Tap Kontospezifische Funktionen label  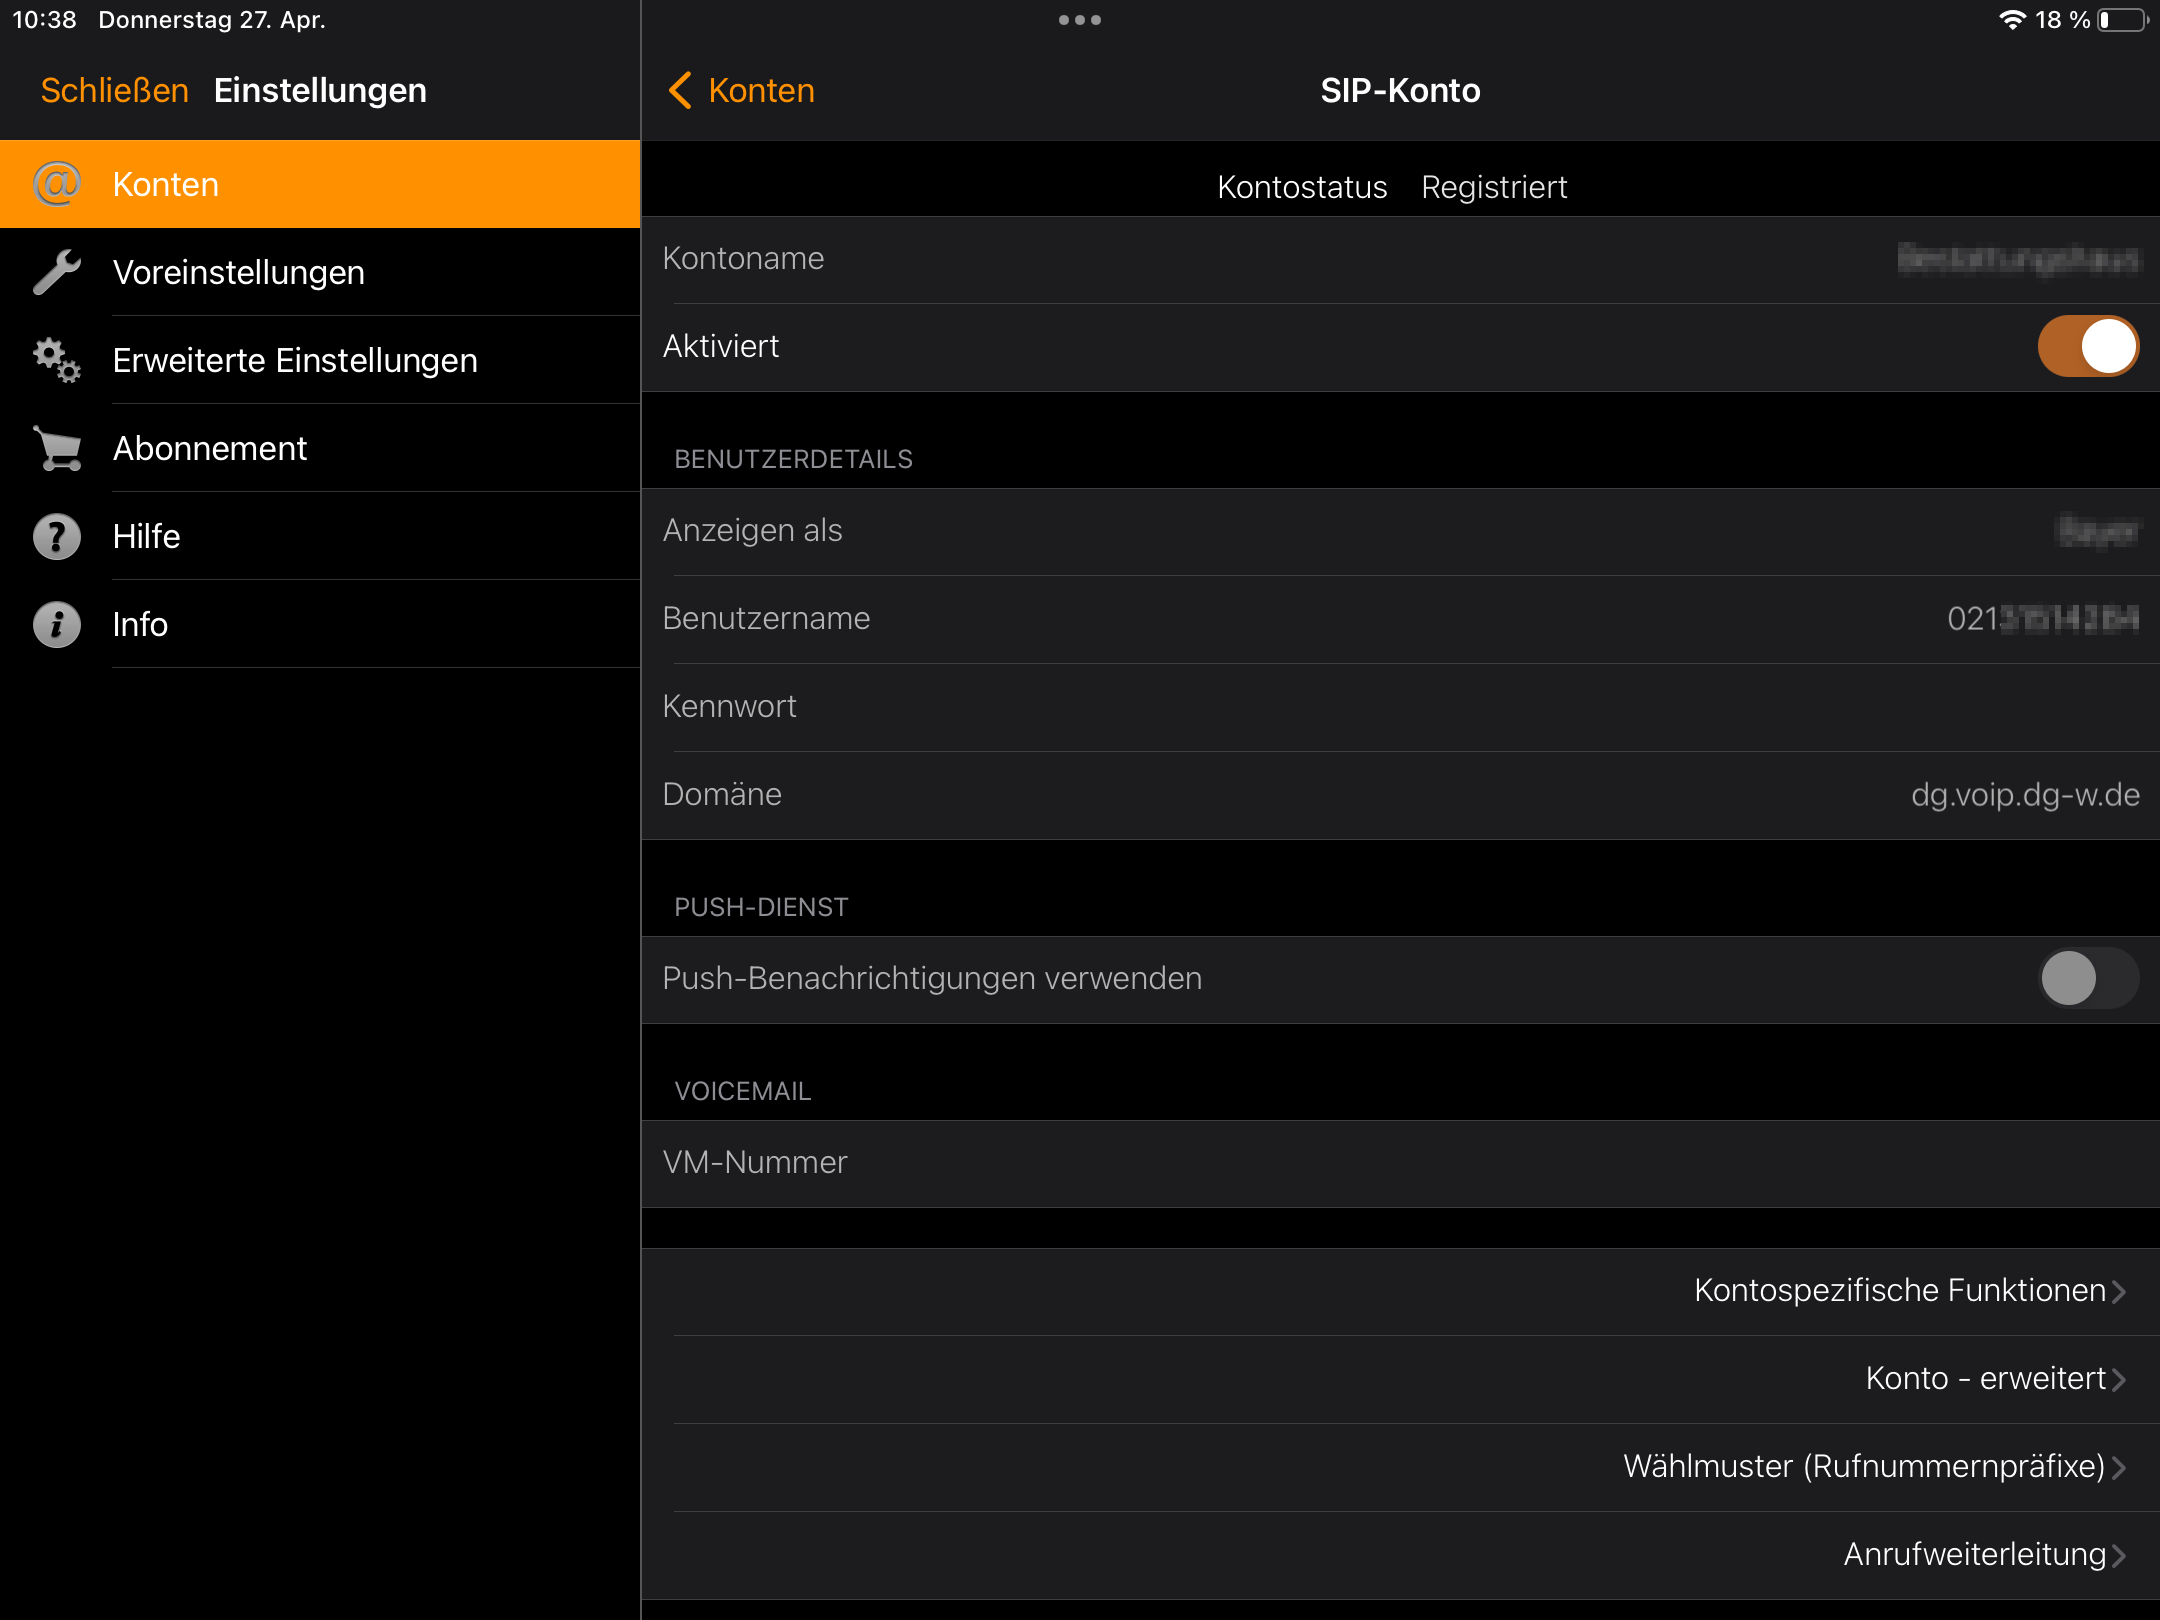(1900, 1290)
